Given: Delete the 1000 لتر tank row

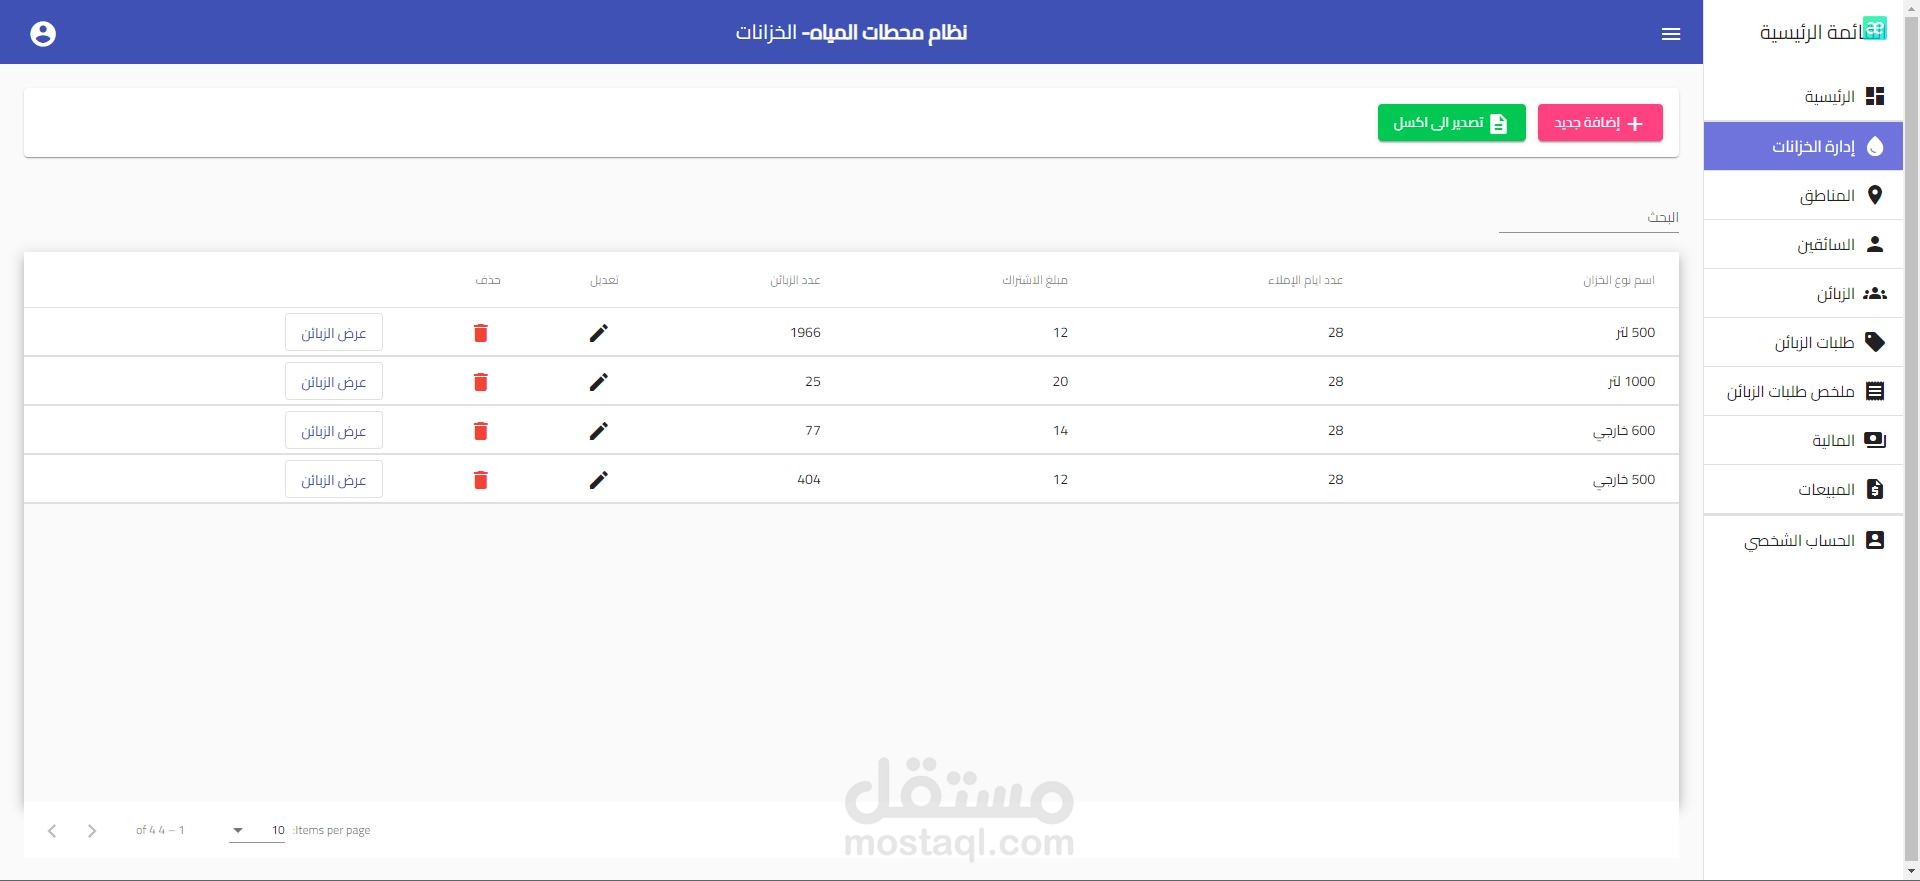Looking at the screenshot, I should [x=481, y=382].
